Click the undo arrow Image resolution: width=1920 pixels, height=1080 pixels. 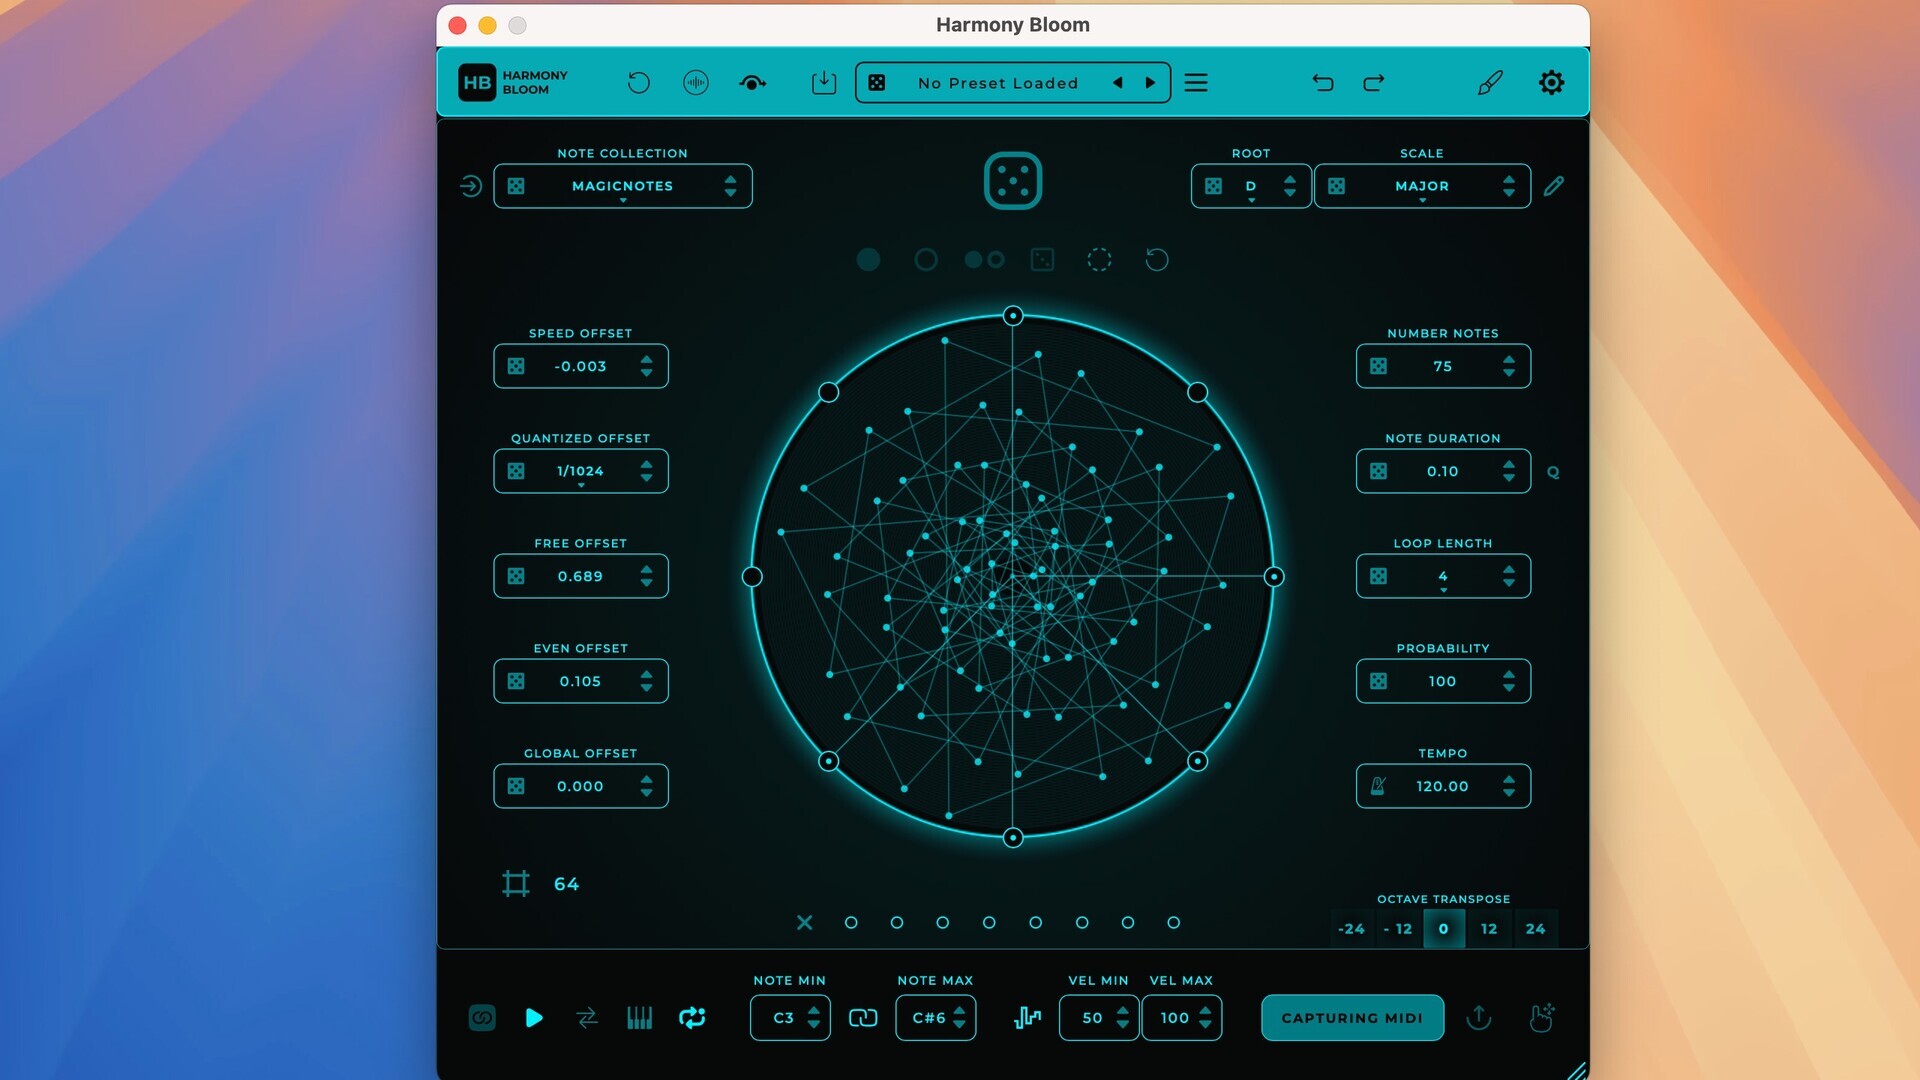(1323, 83)
